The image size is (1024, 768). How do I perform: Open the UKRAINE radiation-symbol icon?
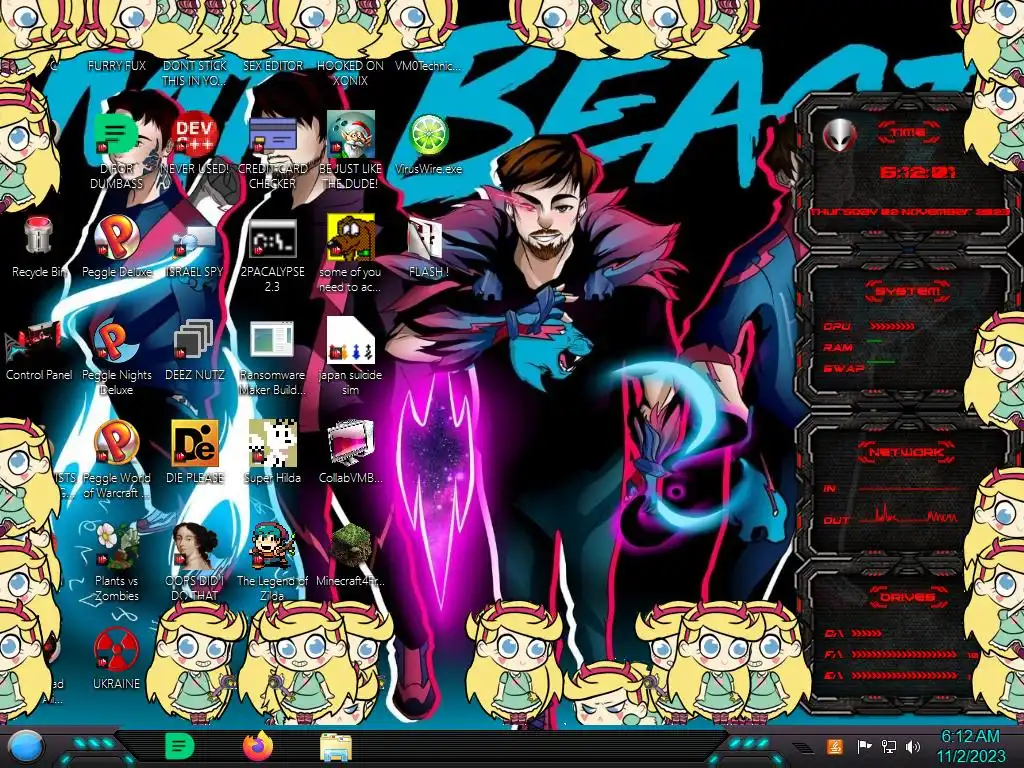click(x=116, y=650)
